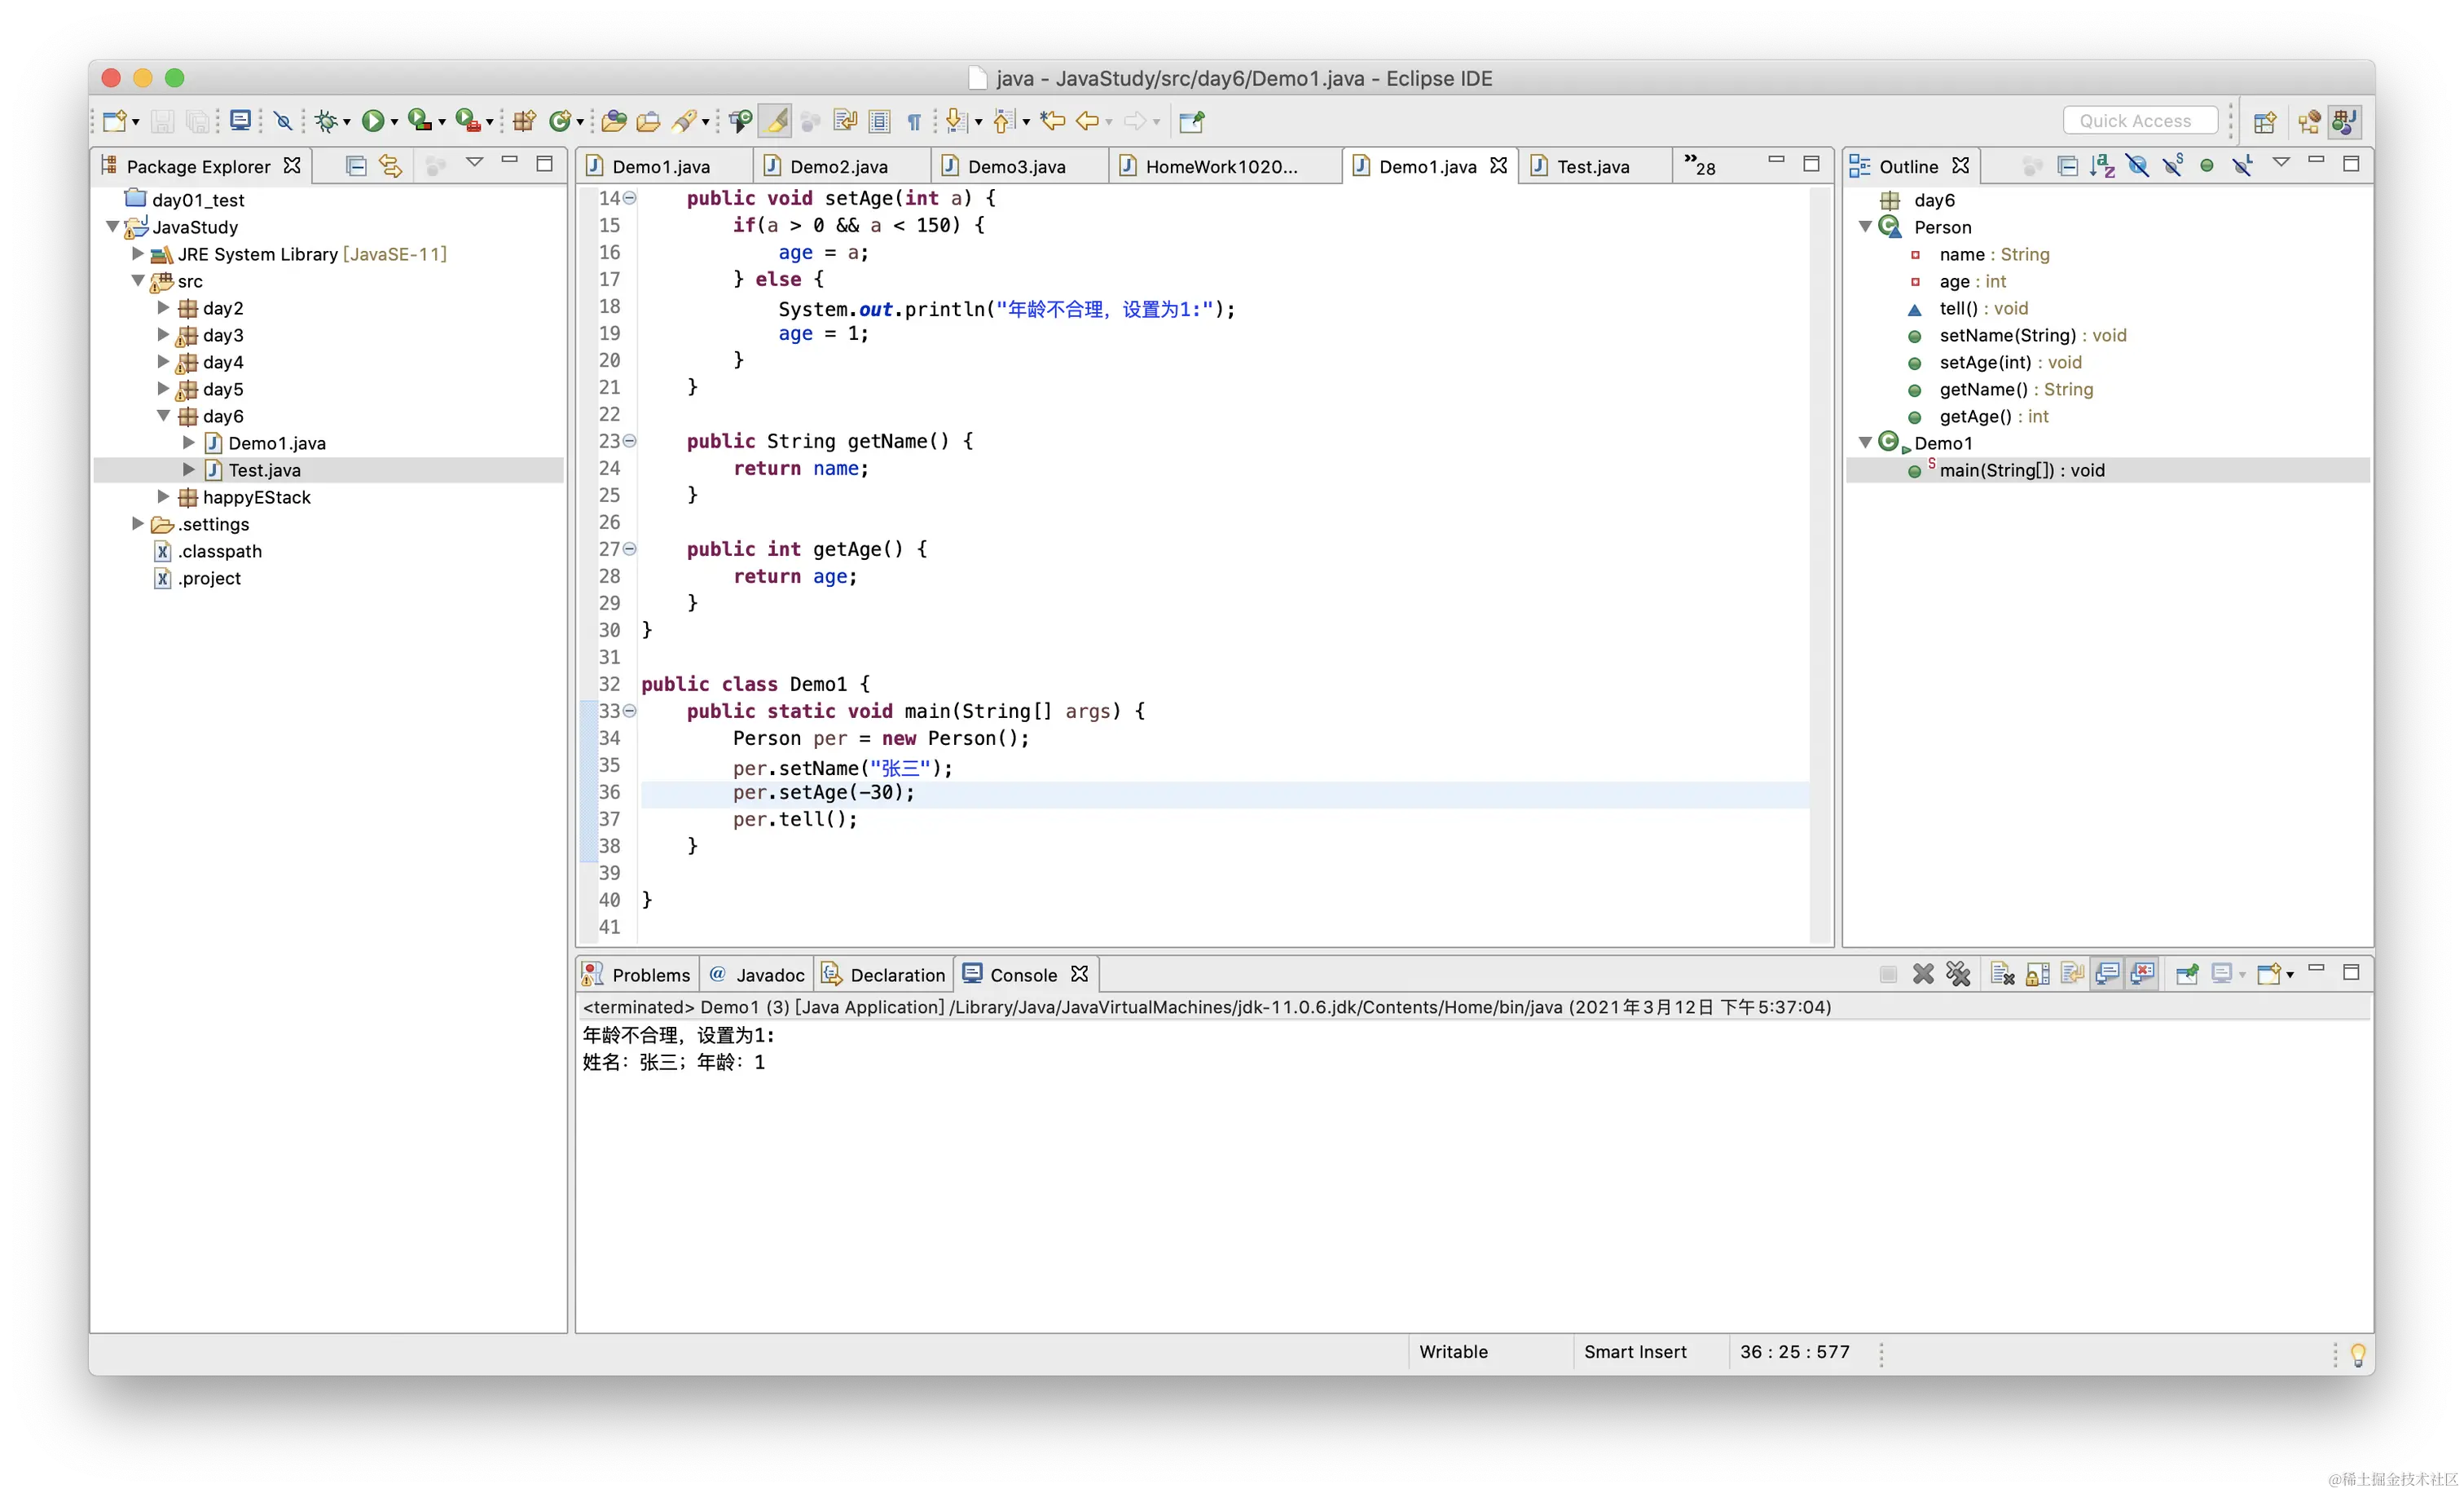Toggle alphabetical sort in Outline
The width and height of the screenshot is (2464, 1493).
point(2102,166)
